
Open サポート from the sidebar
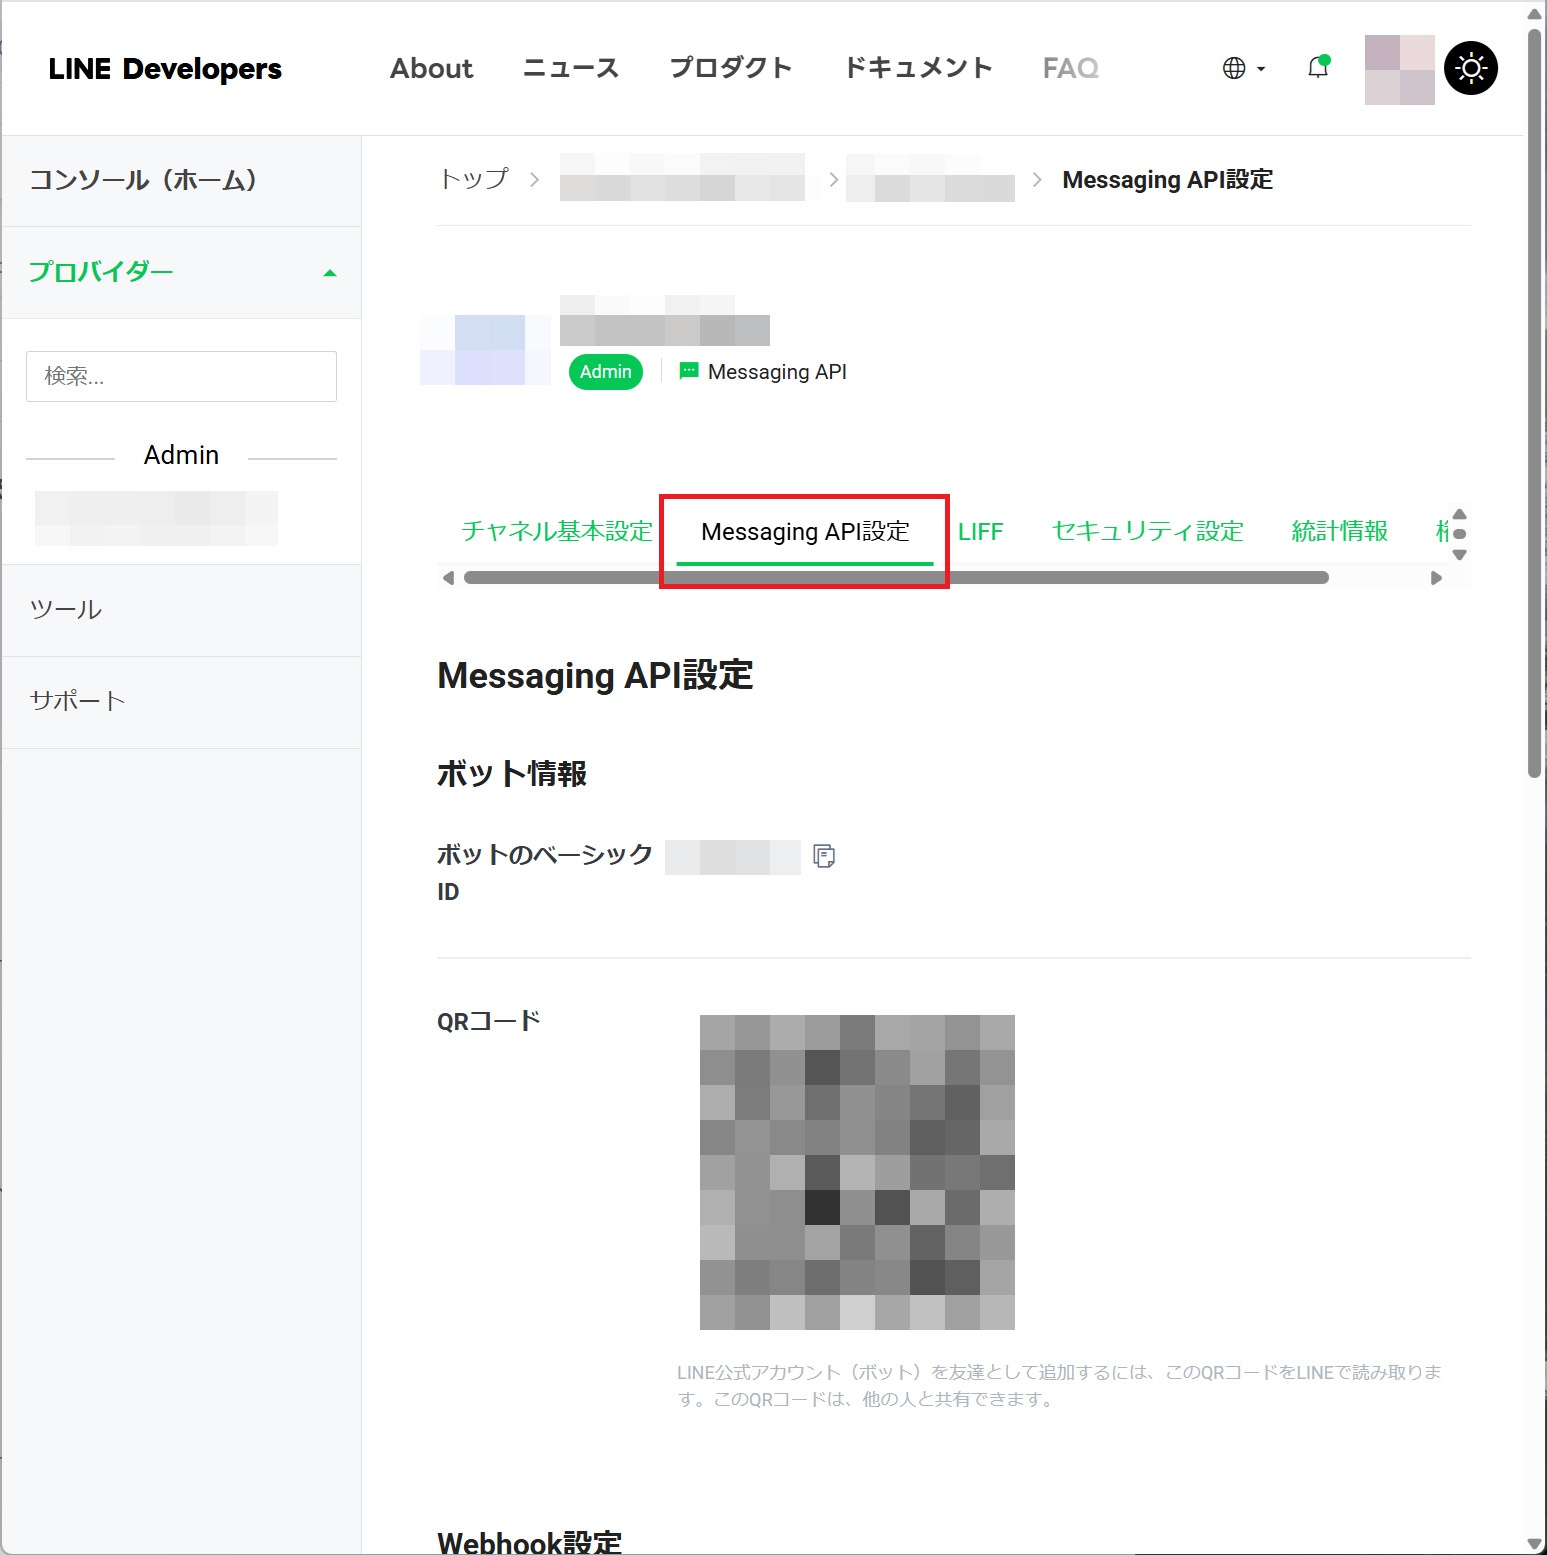pos(77,701)
